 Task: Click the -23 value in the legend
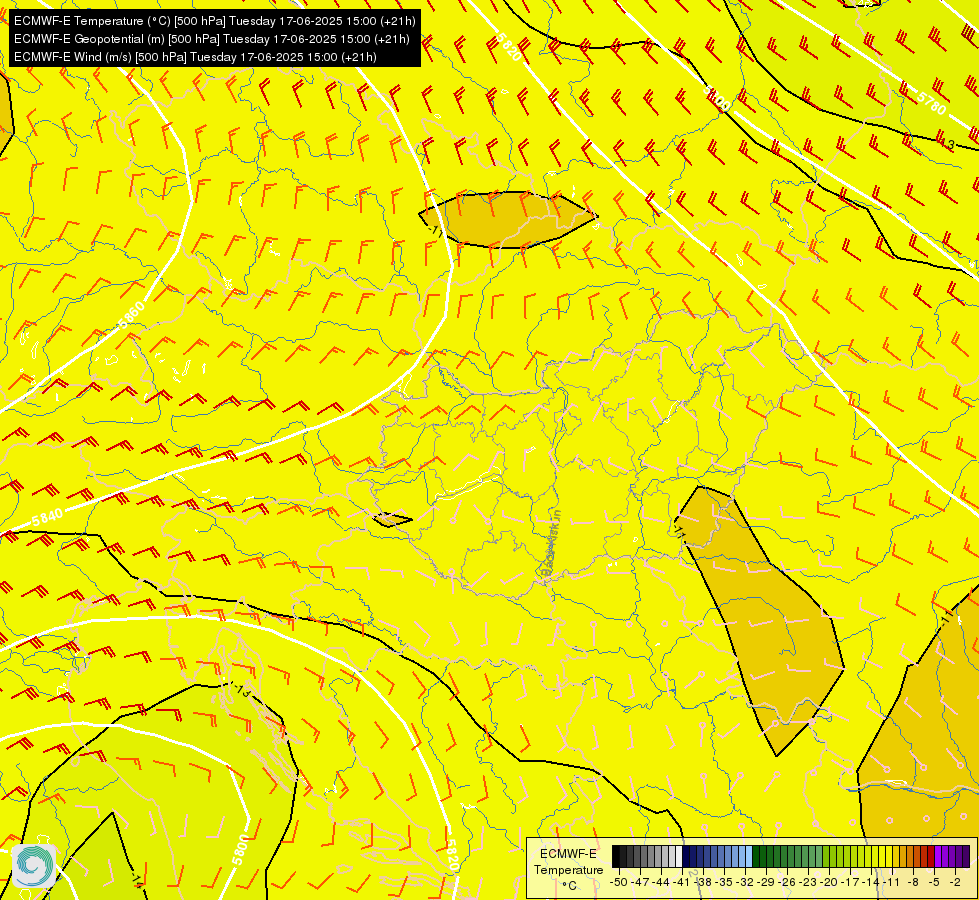[809, 882]
